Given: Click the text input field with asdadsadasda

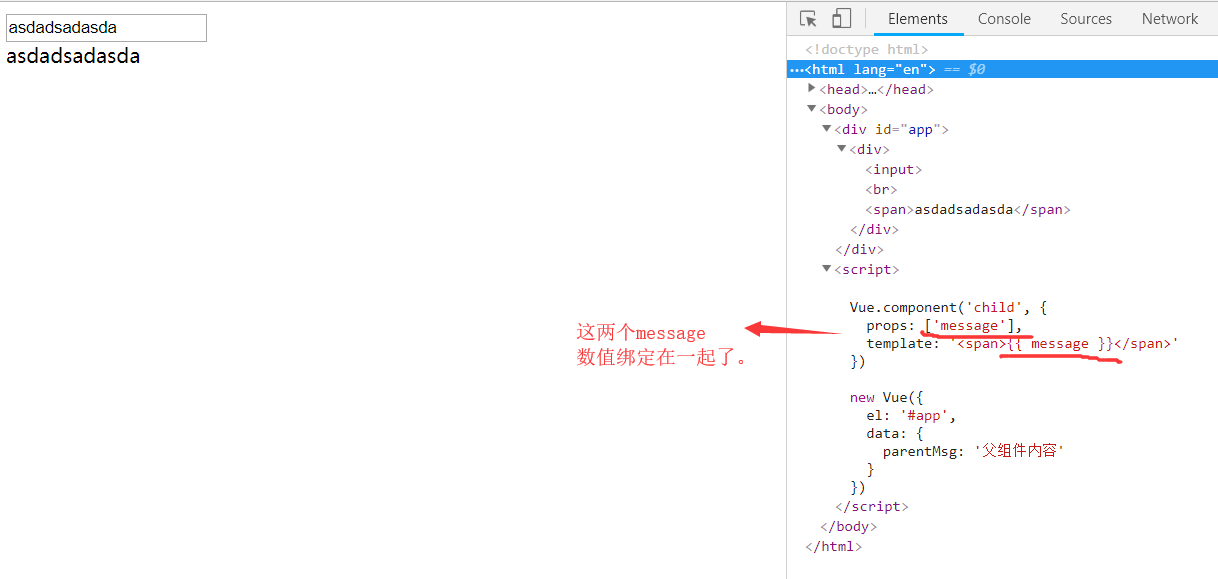Looking at the screenshot, I should (x=106, y=28).
